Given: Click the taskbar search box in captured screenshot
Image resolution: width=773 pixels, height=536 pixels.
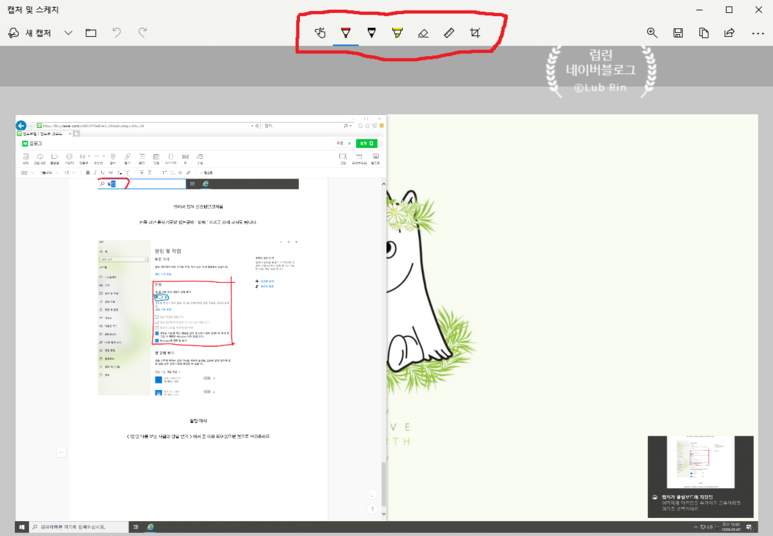Looking at the screenshot, I should tap(78, 527).
